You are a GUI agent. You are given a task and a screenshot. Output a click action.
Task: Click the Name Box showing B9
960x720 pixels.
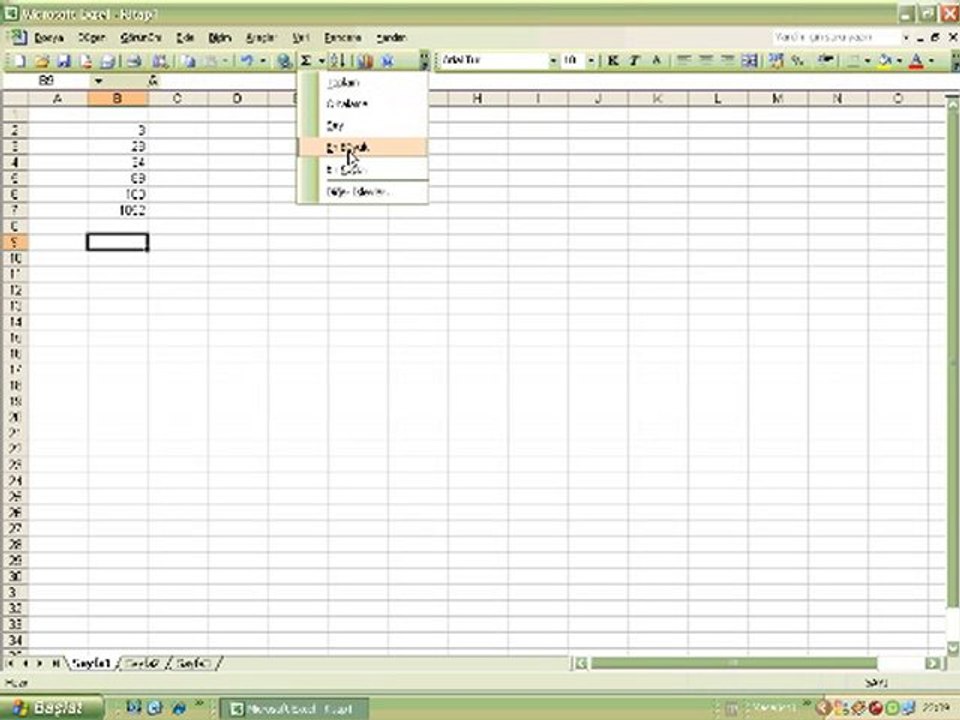click(47, 81)
